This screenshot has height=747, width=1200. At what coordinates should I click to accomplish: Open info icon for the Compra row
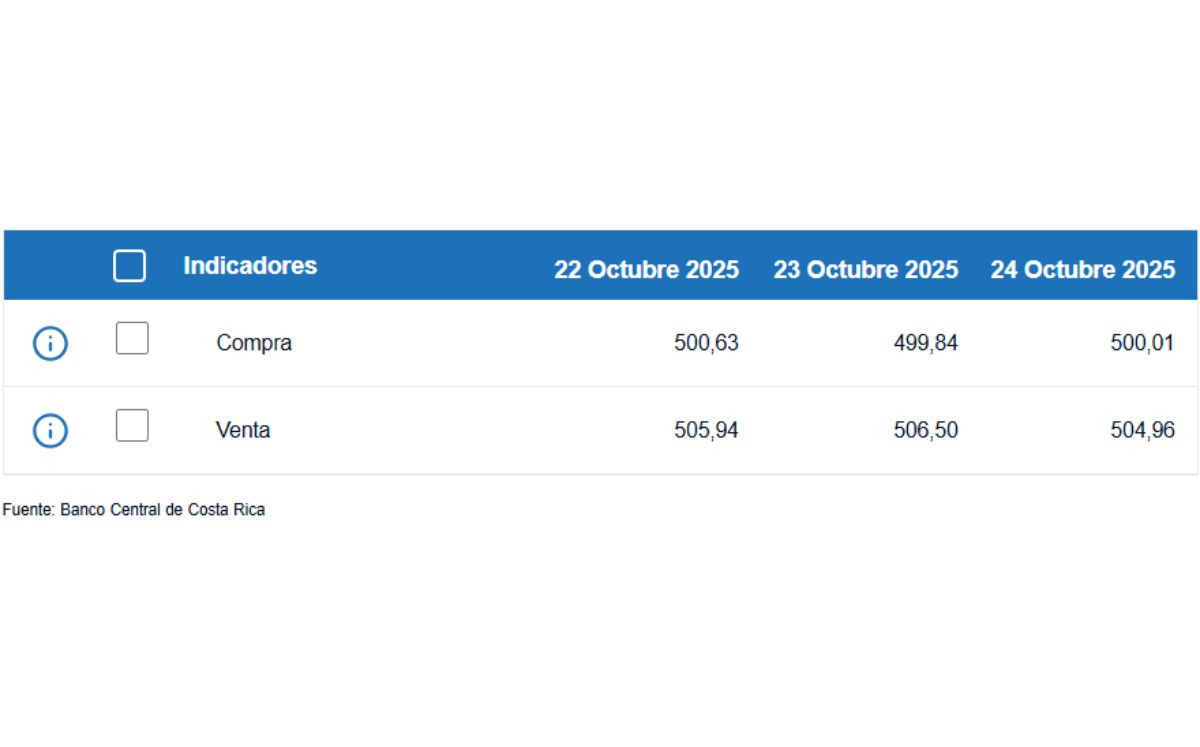point(50,344)
